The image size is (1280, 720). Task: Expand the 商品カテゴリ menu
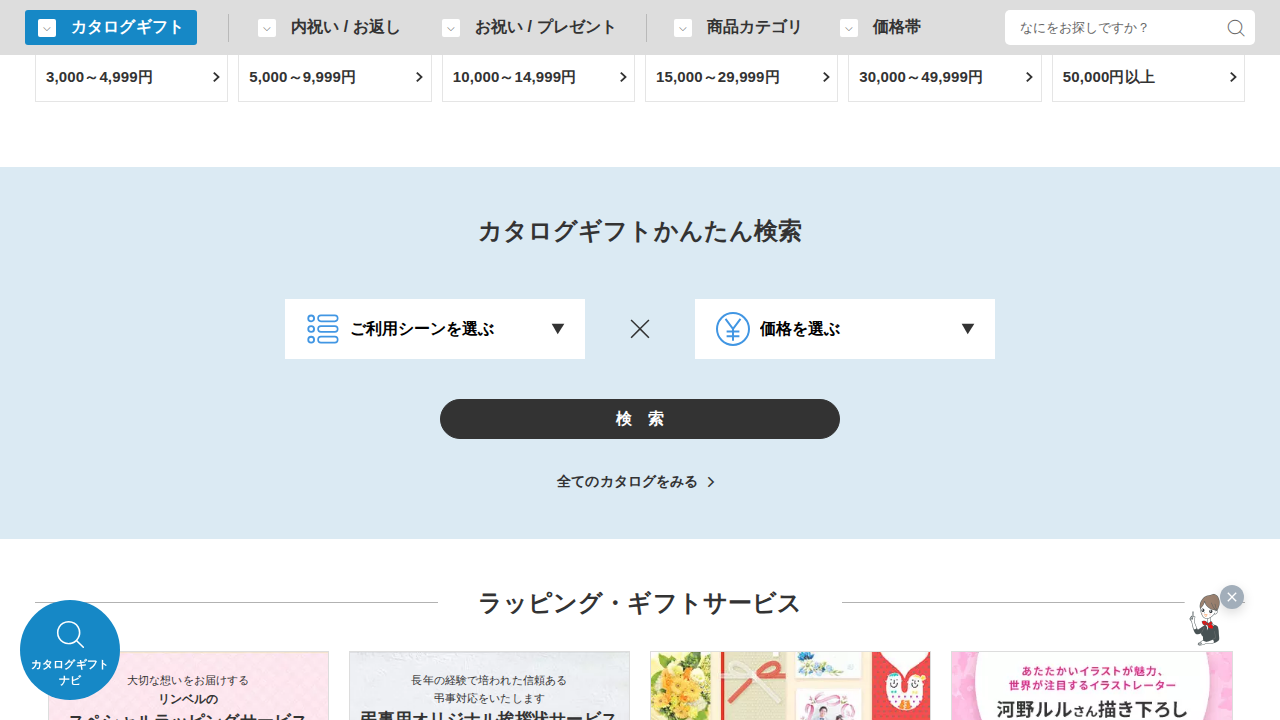pos(738,28)
